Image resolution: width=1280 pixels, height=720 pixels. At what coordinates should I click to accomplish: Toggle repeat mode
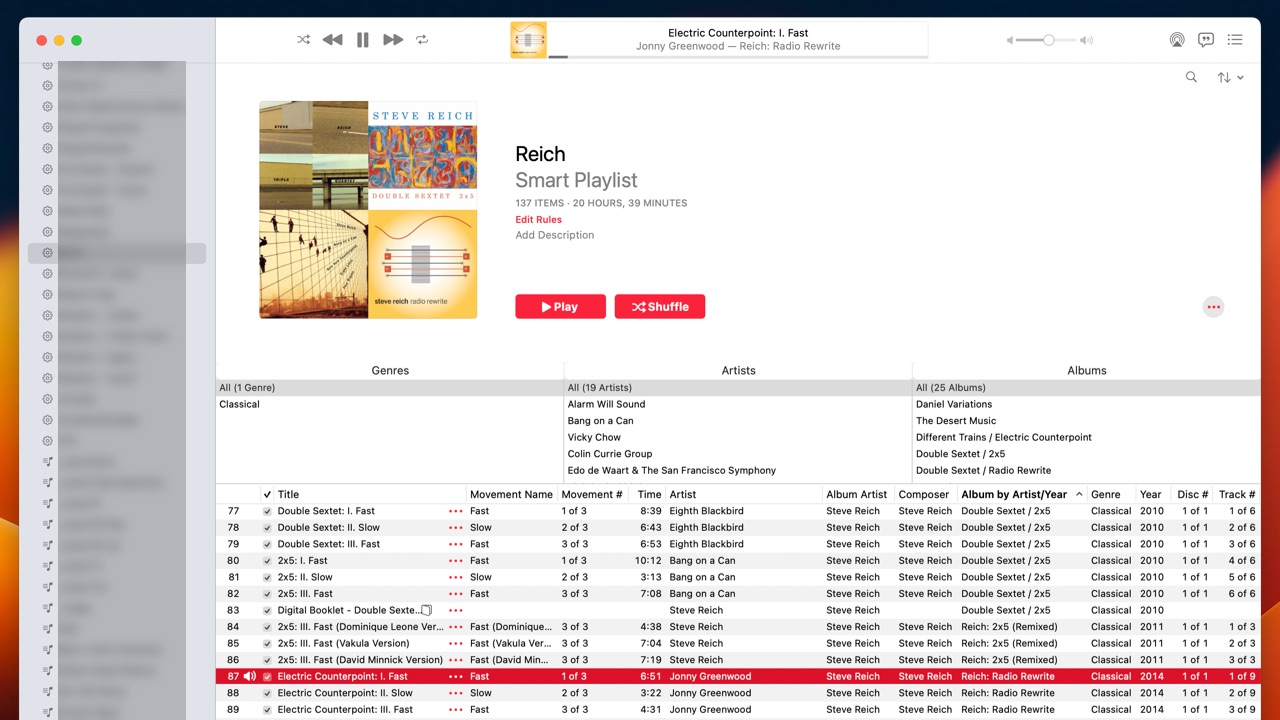click(x=422, y=40)
